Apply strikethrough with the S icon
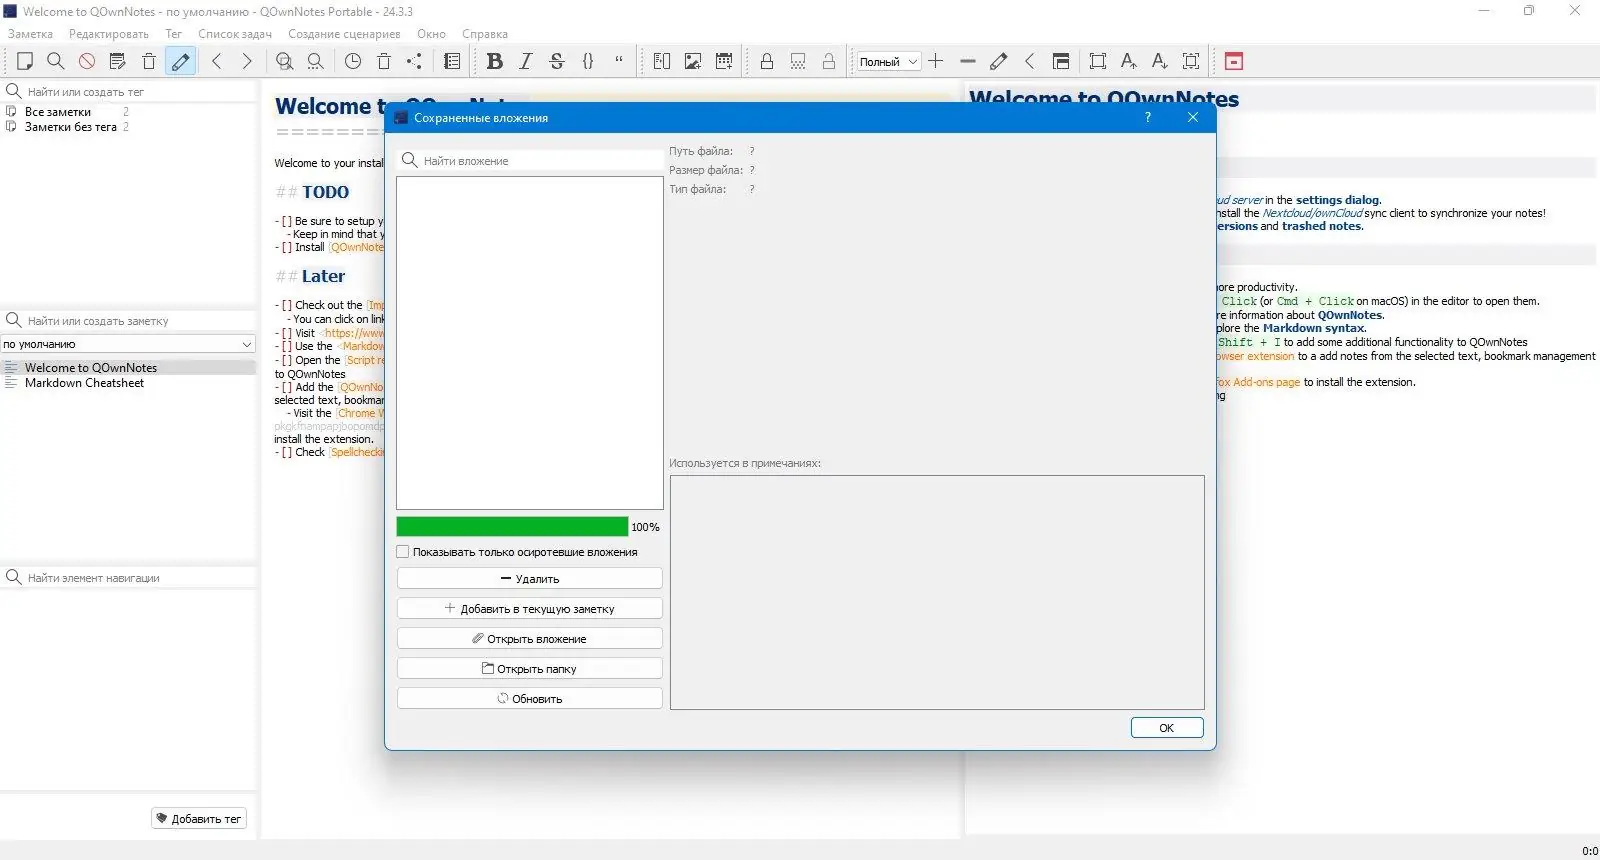 tap(557, 61)
